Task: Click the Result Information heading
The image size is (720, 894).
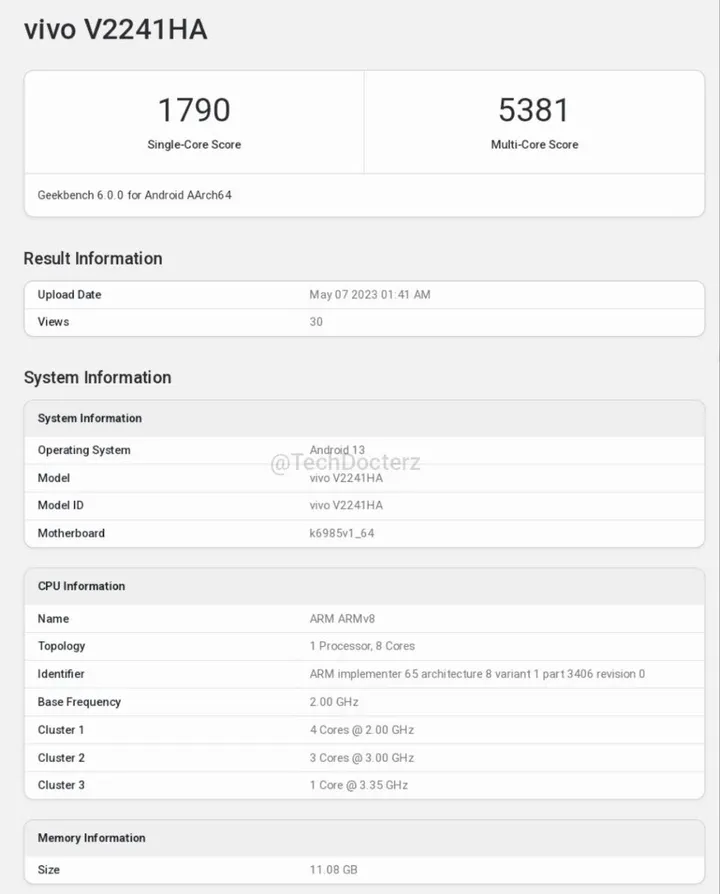Action: pos(93,258)
